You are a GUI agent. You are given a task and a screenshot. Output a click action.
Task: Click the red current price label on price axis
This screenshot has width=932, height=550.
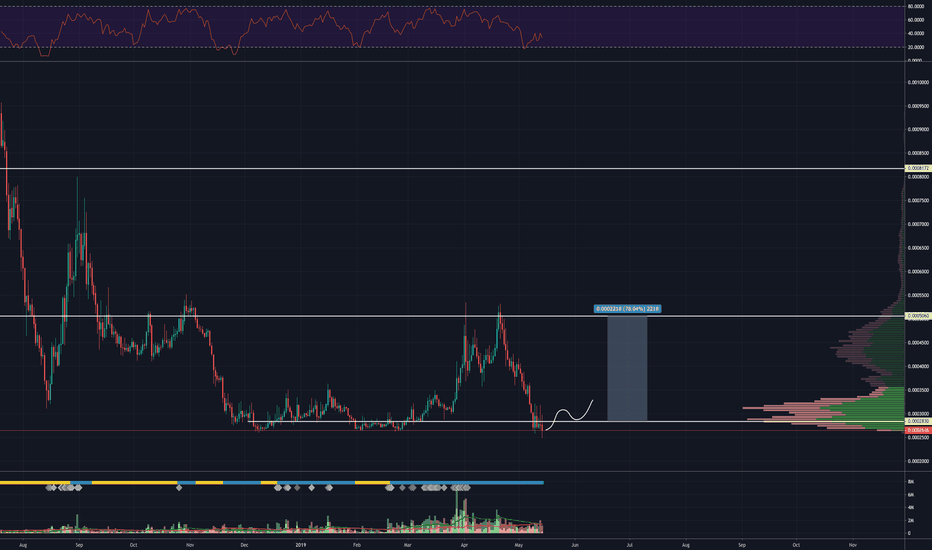point(918,430)
